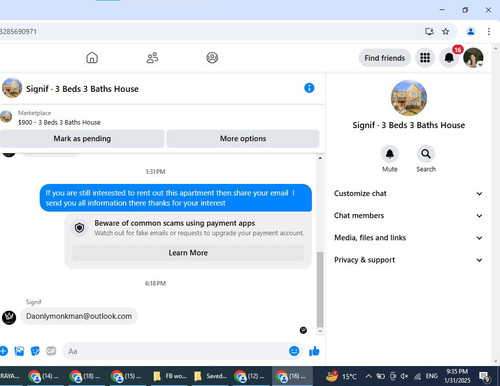Click the speaker volume tray icon
This screenshot has height=386, width=500.
(404, 376)
